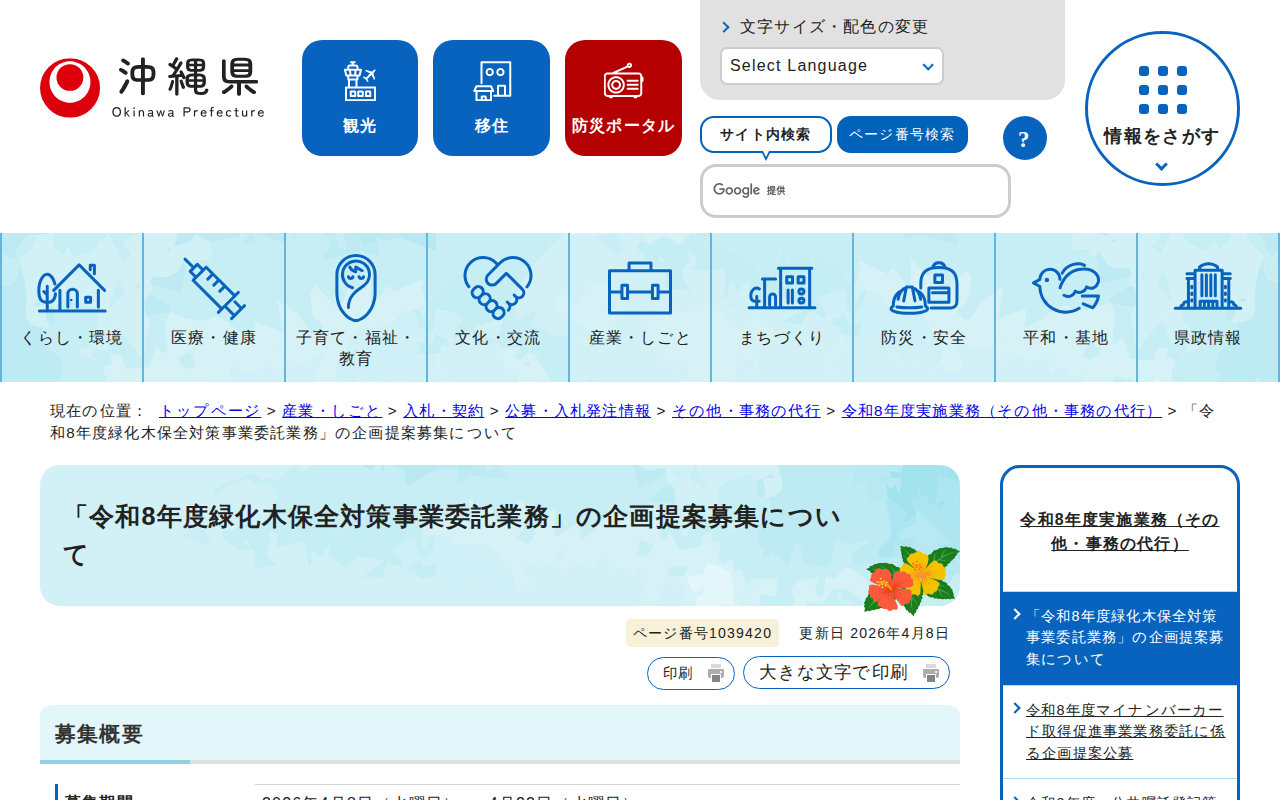The height and width of the screenshot is (800, 1280).
Task: Click the ページ番号1039420 label
Action: point(702,633)
